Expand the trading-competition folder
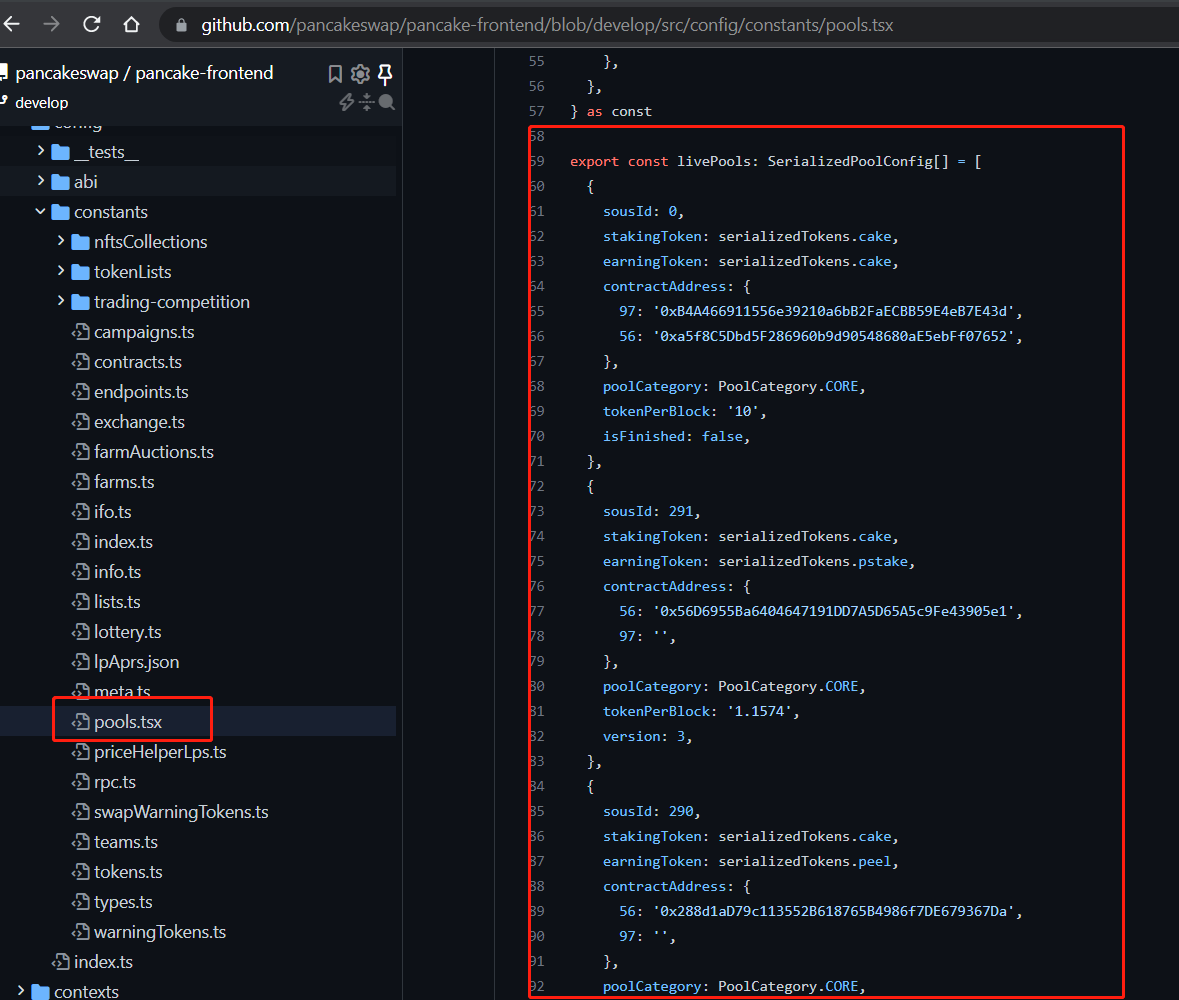The width and height of the screenshot is (1179, 1000). click(x=61, y=302)
